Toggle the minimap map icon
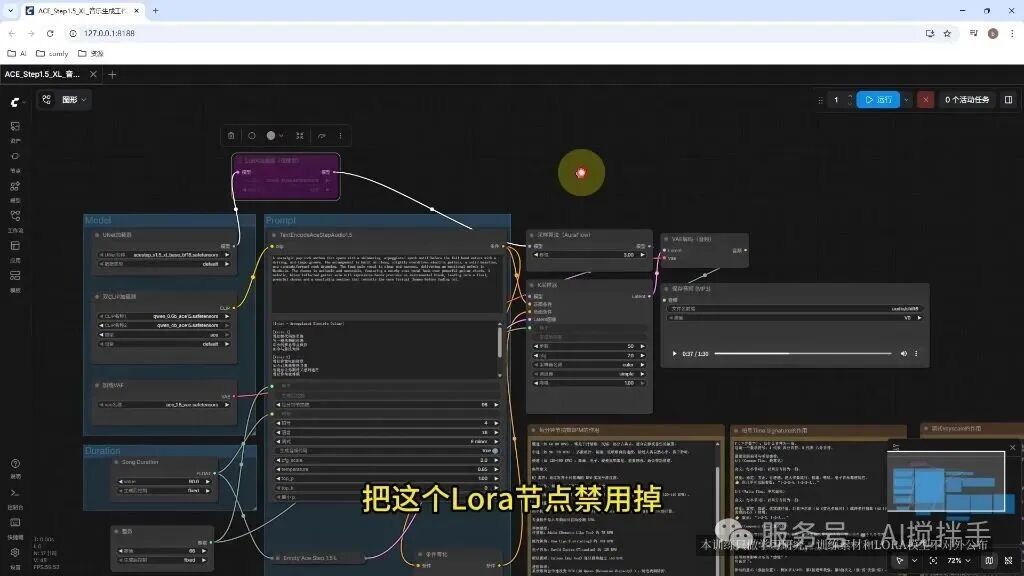This screenshot has width=1024, height=576. pos(989,560)
